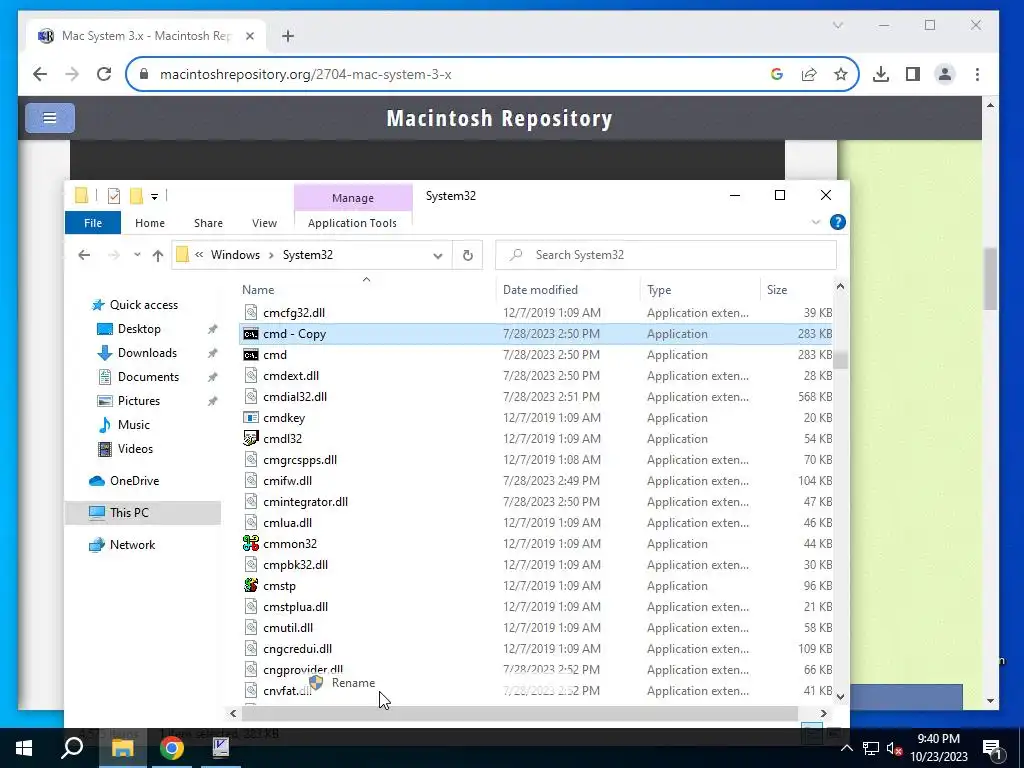Screen dimensions: 1024x768
Task: Click the Manage contextual tab
Action: (353, 198)
